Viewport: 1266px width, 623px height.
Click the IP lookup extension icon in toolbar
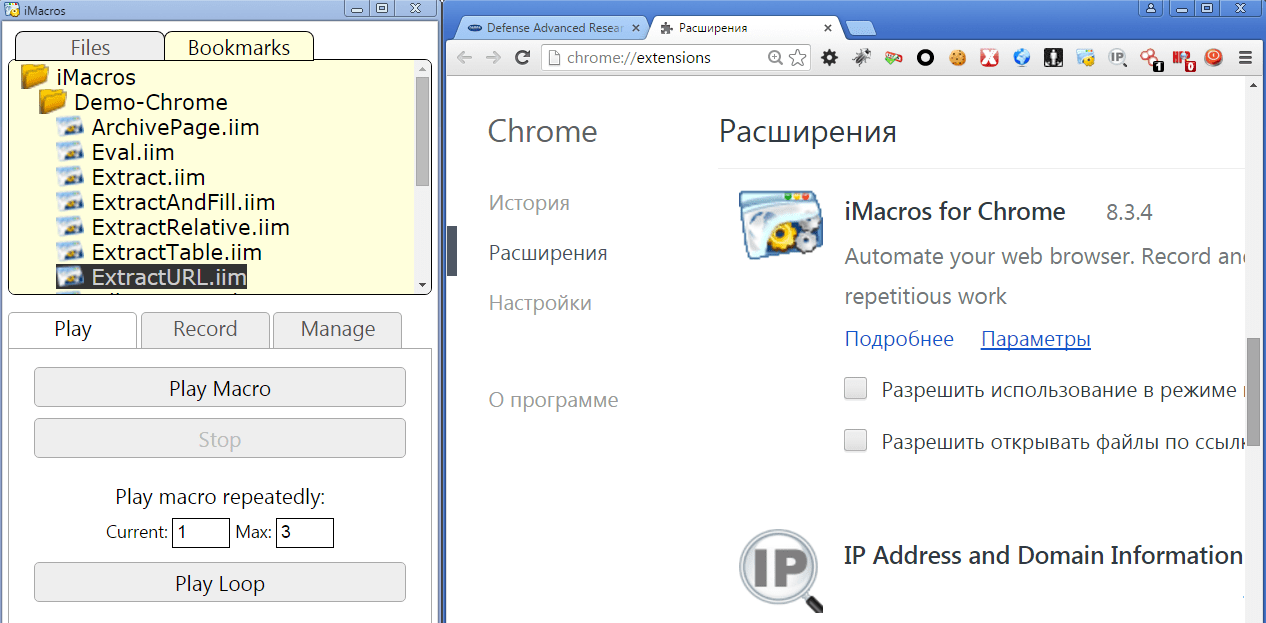pos(1118,58)
